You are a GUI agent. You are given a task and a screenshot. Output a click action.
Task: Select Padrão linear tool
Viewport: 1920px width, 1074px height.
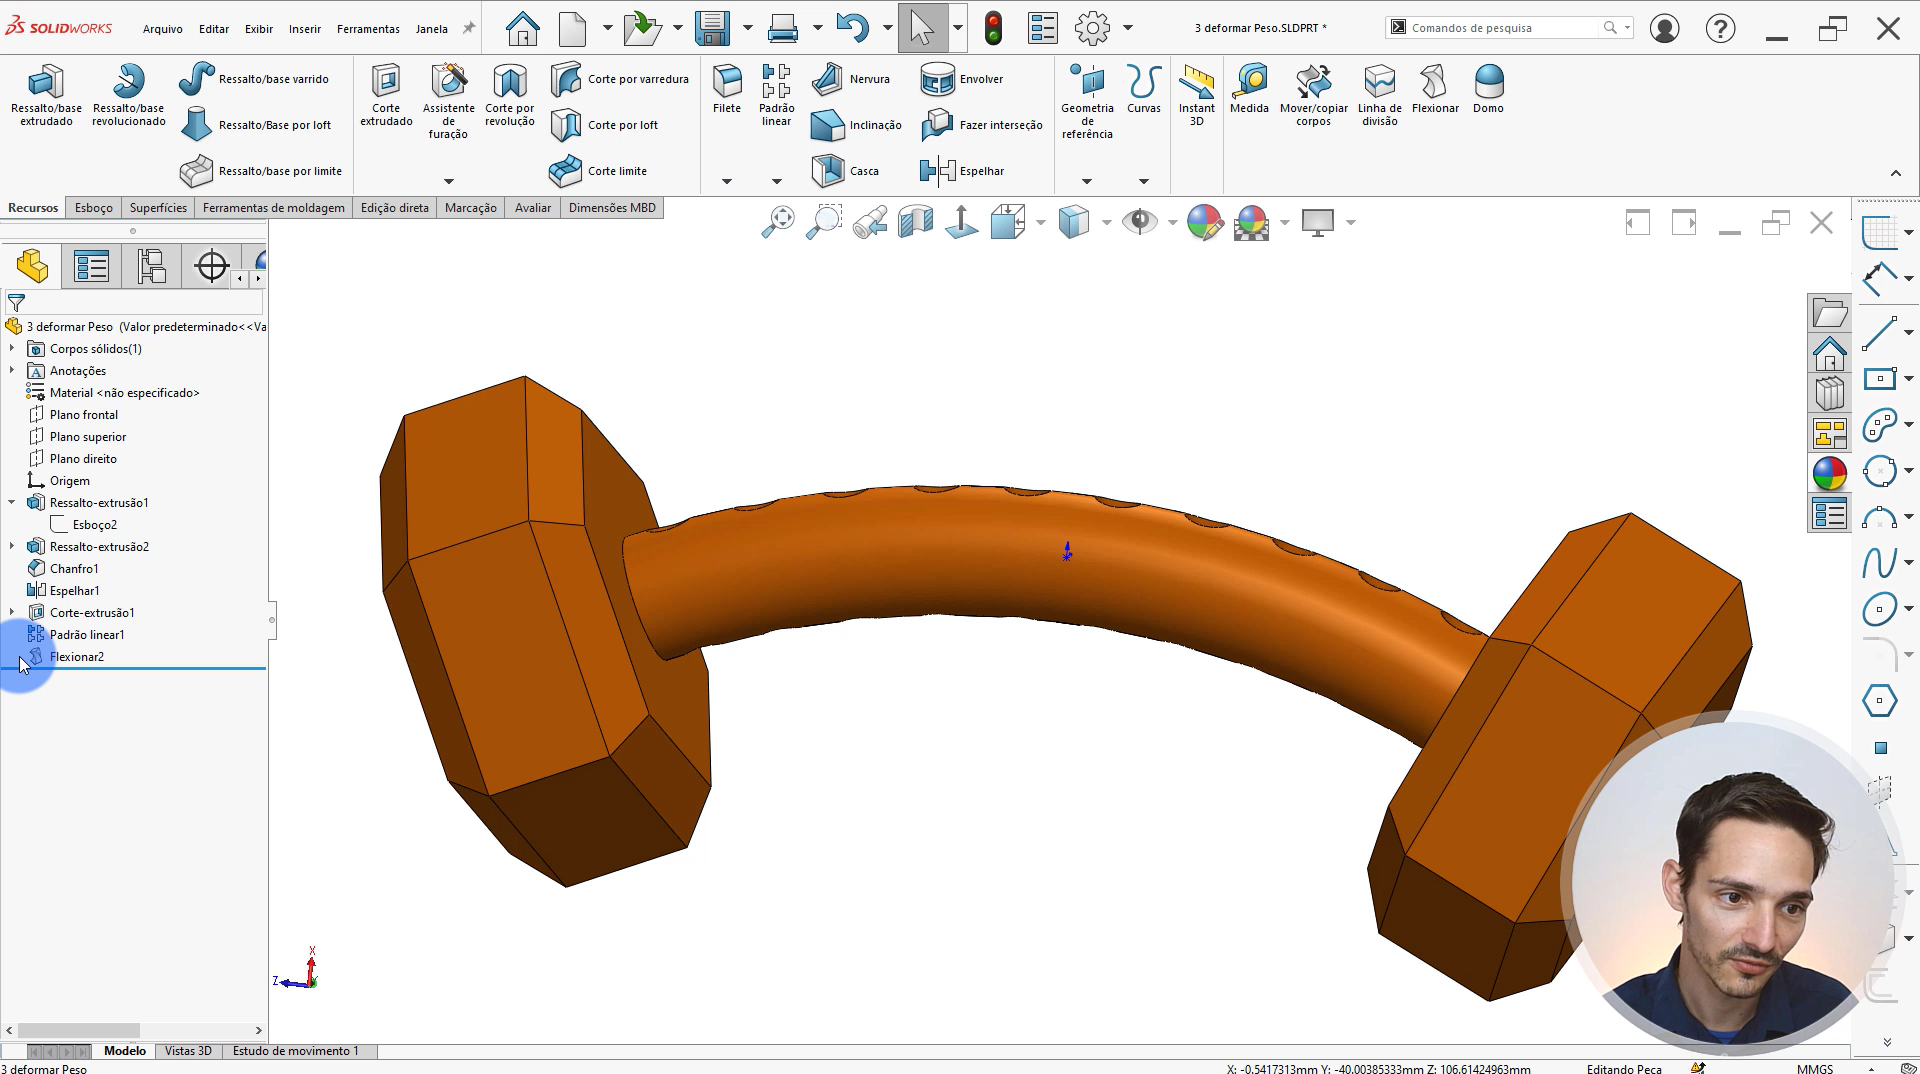point(776,95)
